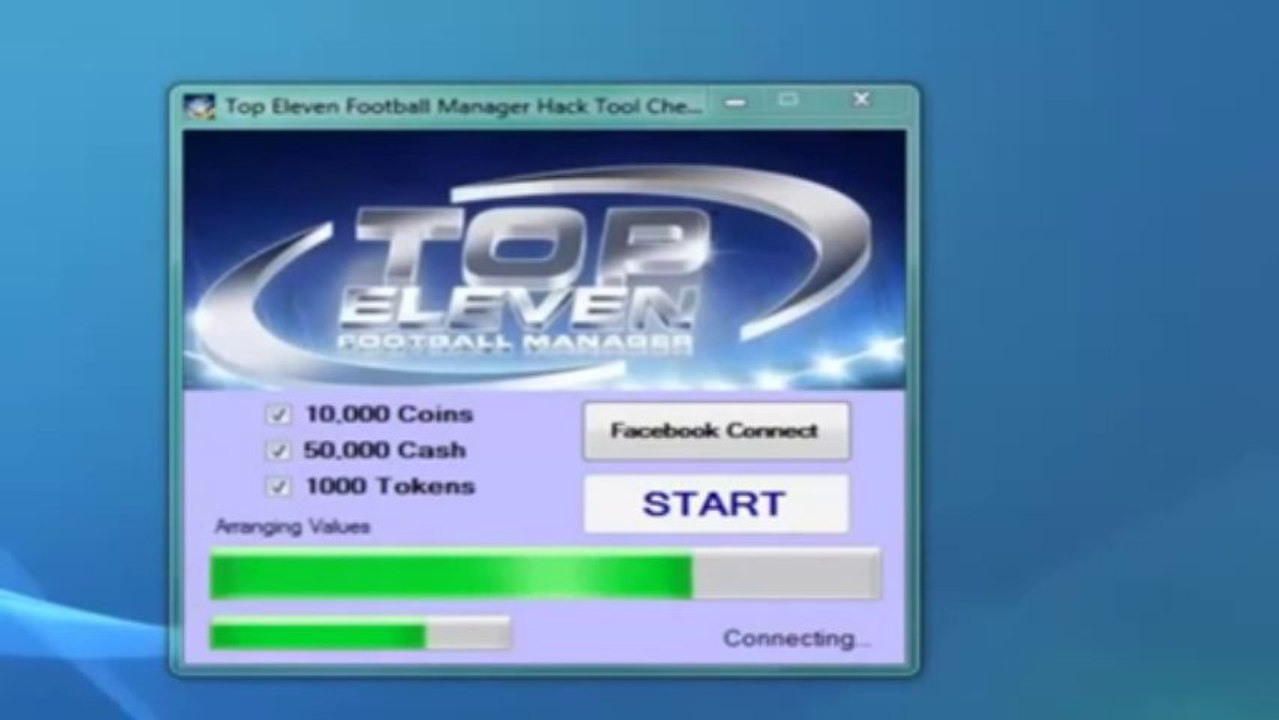Viewport: 1279px width, 720px height.
Task: Close the hack tool window
Action: click(861, 99)
